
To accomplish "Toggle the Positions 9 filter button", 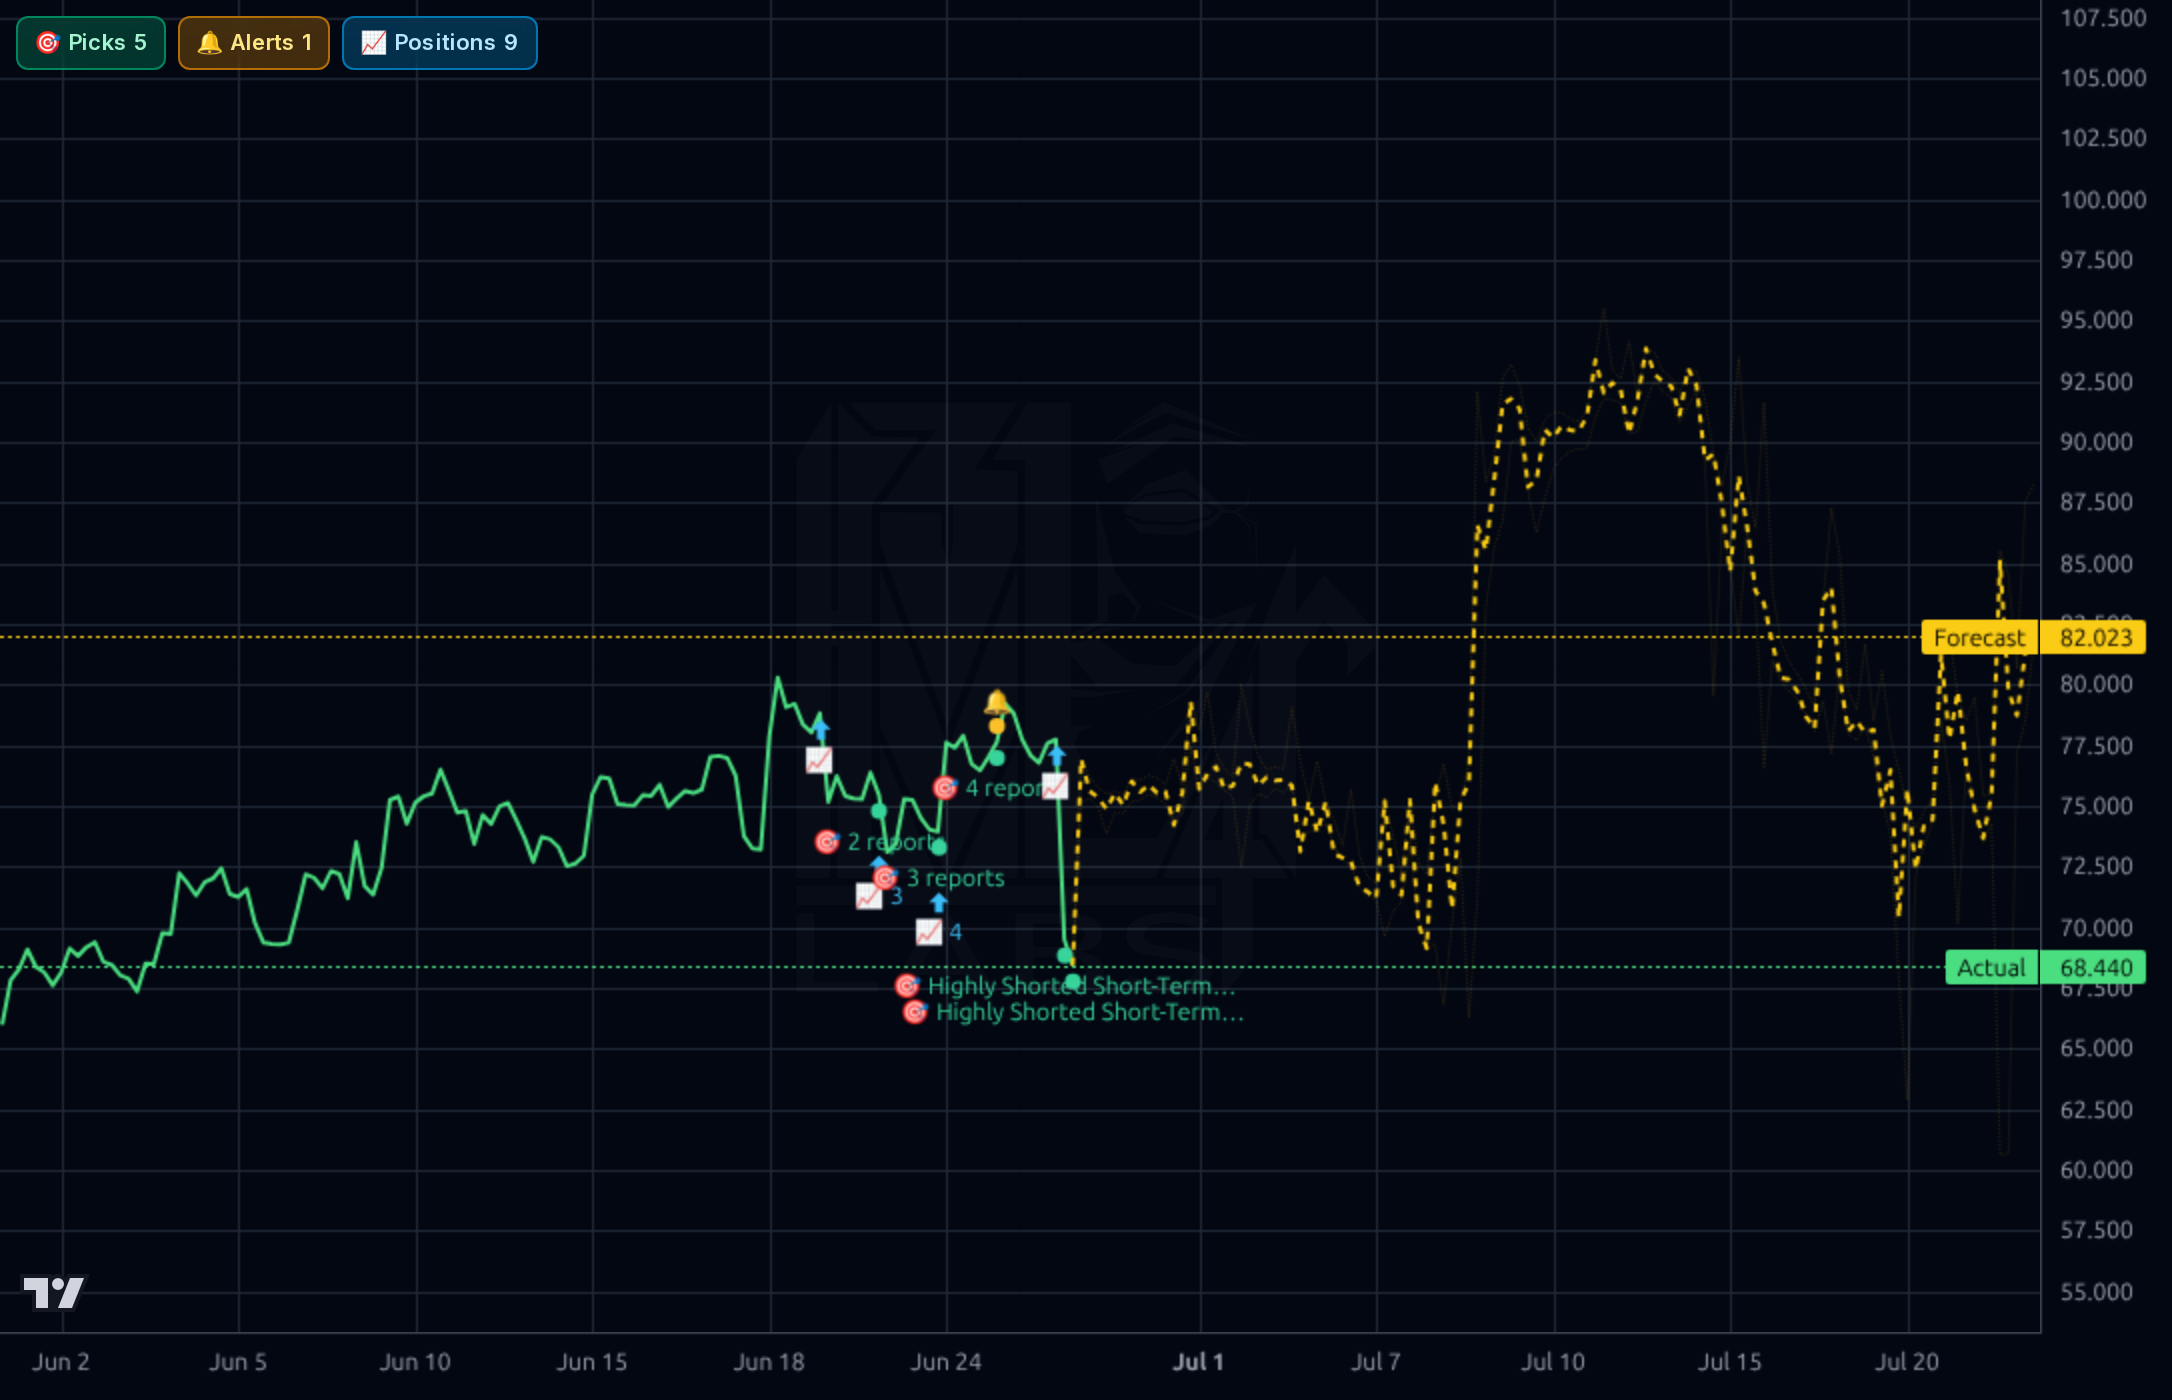I will pos(440,43).
